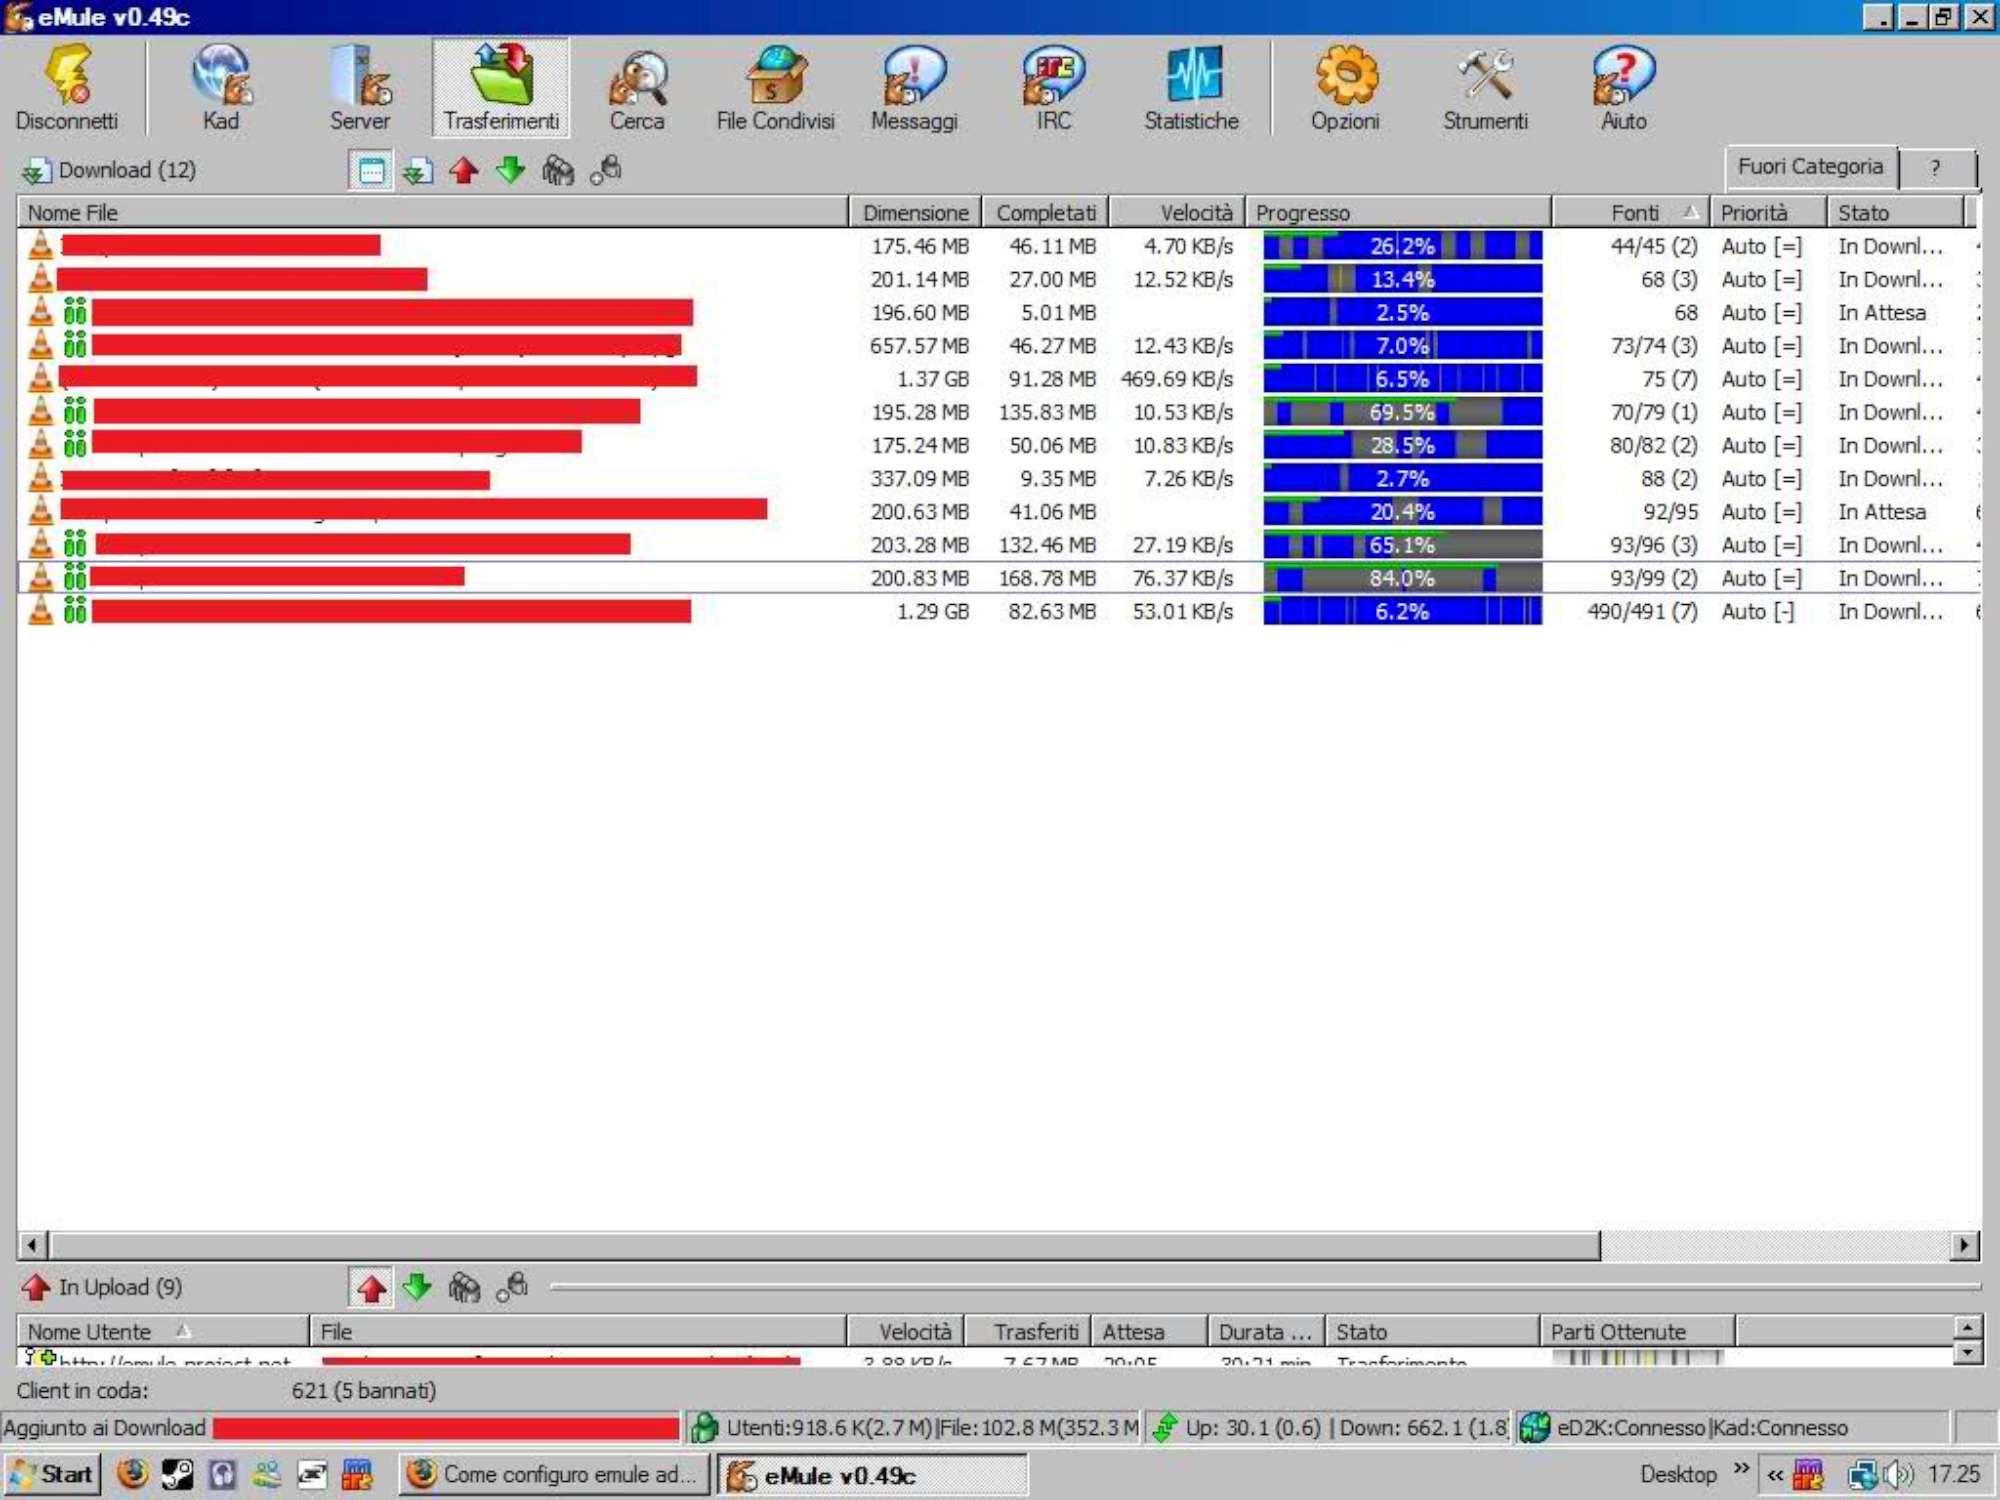Sort by Completati column header
Image resolution: width=2000 pixels, height=1500 pixels.
pyautogui.click(x=1045, y=213)
